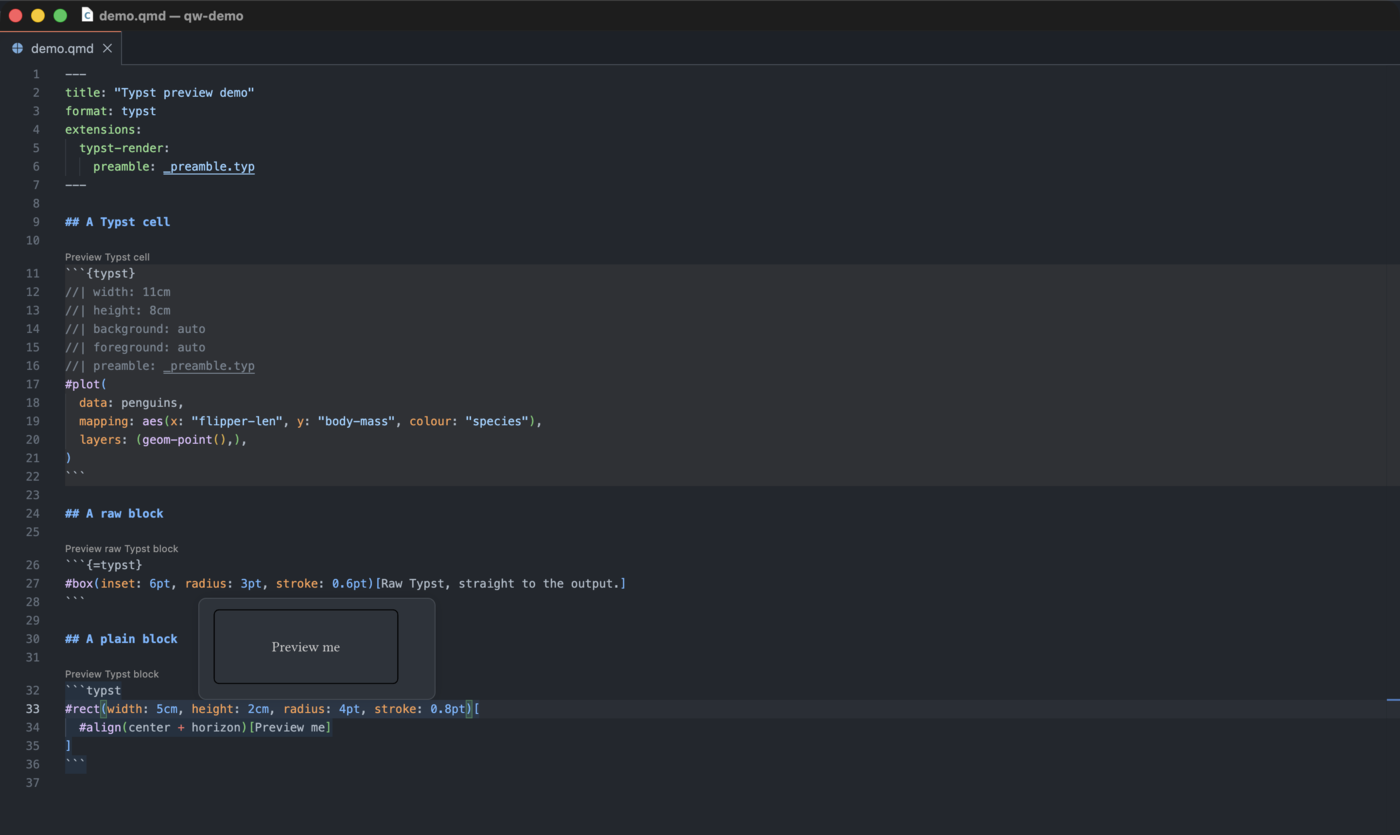Screen dimensions: 1400x835
Task: Click 'typst-render:' on line 5
Action: 124,148
